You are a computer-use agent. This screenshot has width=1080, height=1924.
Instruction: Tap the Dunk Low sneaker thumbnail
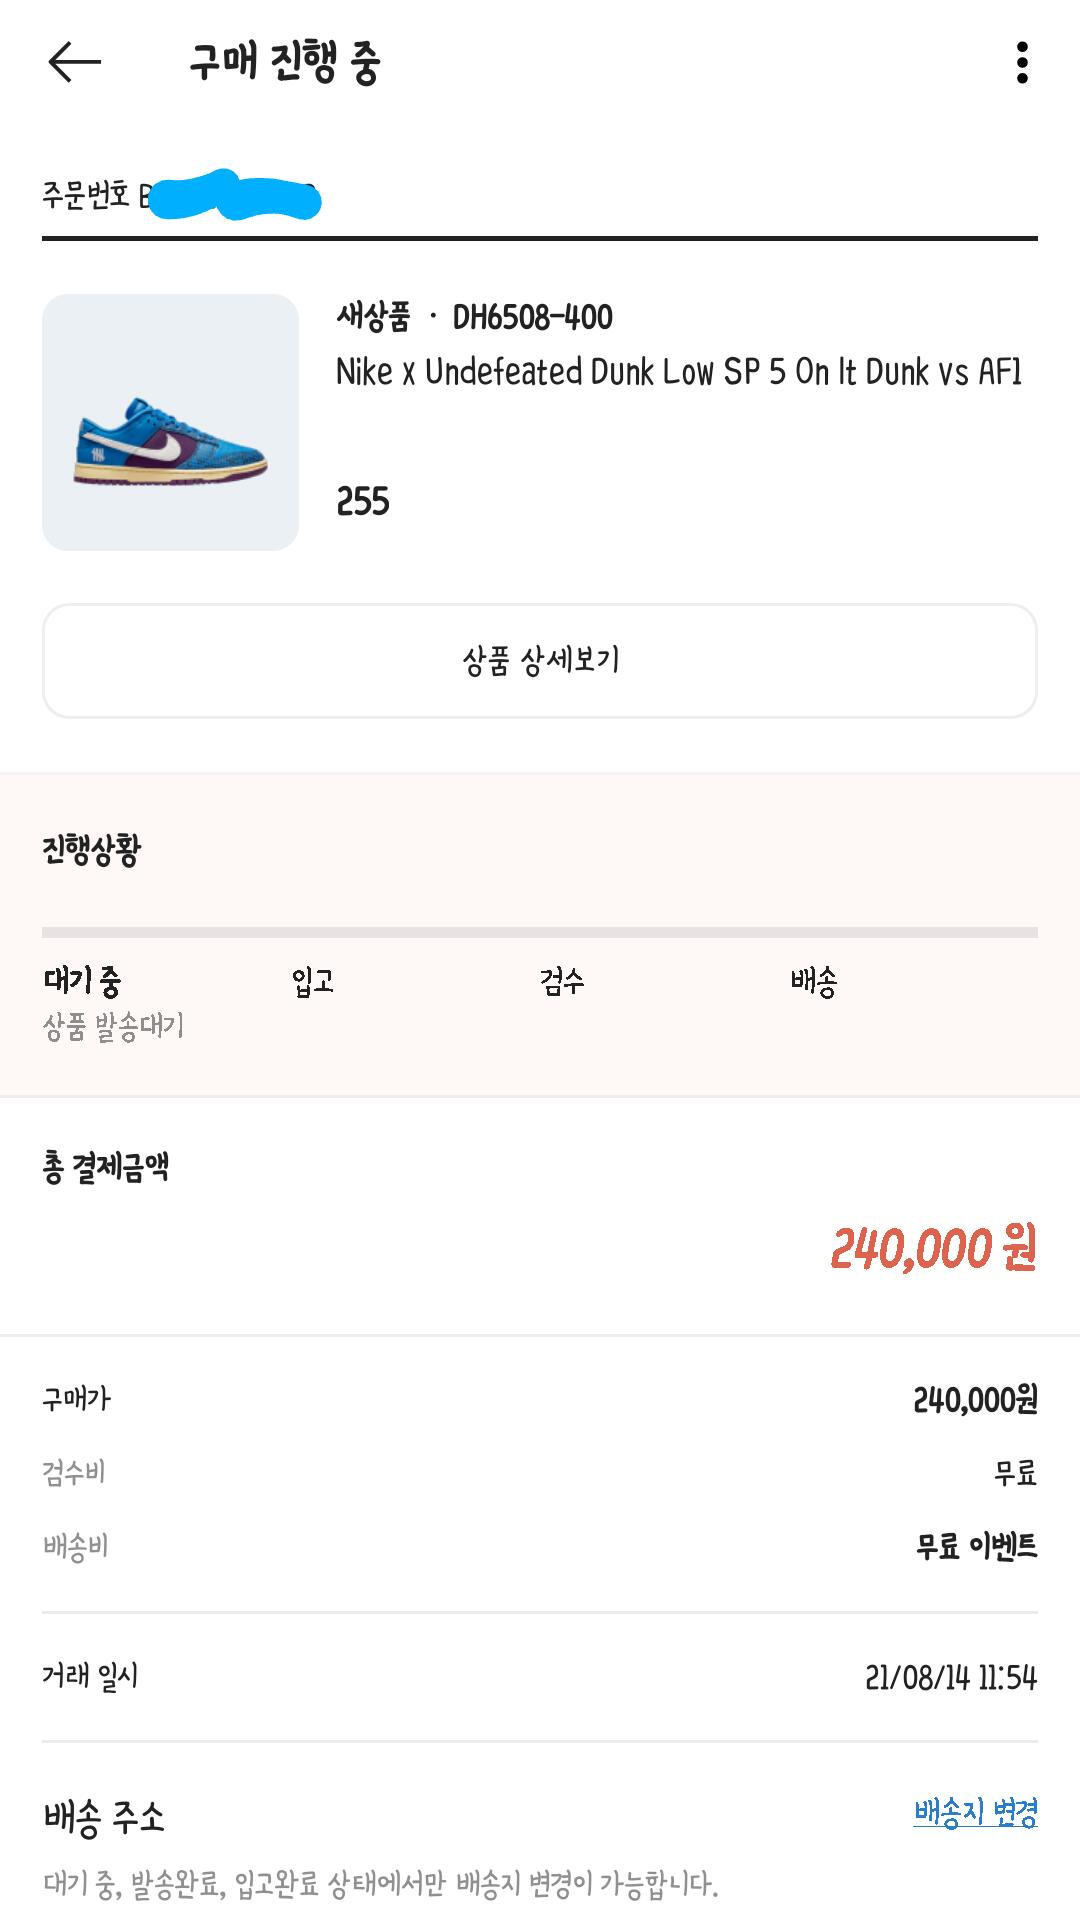[170, 422]
